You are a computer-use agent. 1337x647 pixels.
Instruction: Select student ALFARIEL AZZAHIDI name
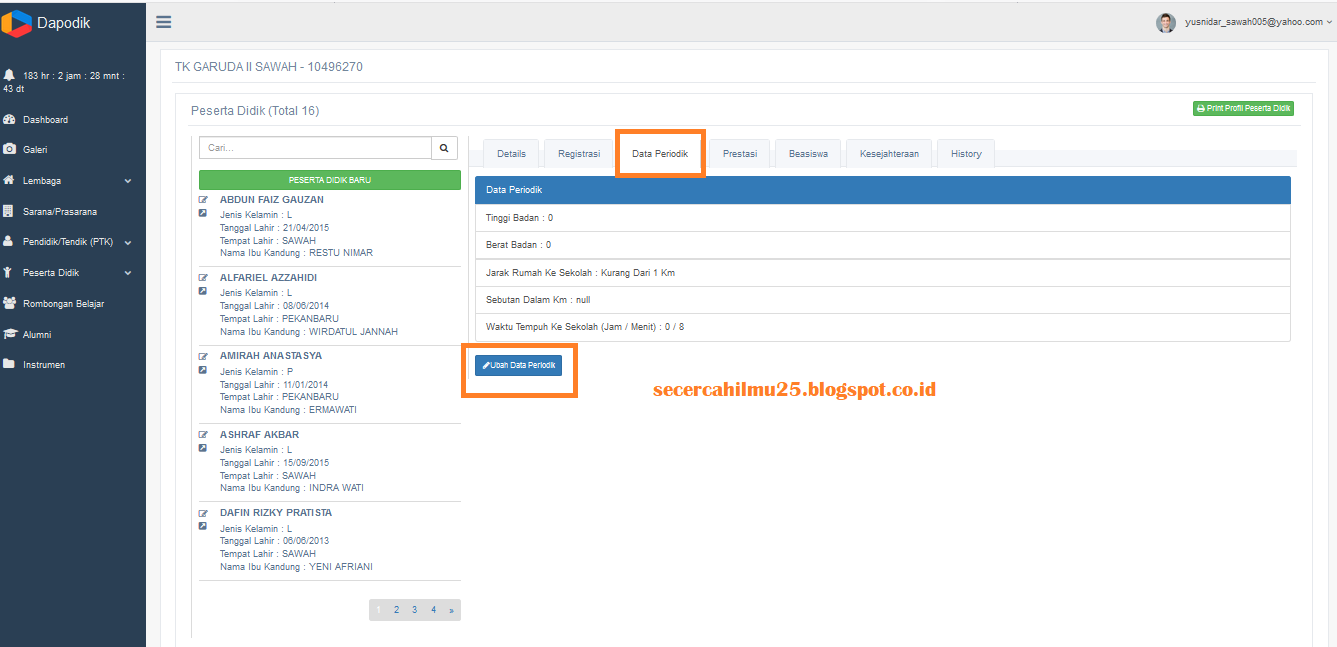[x=268, y=277]
